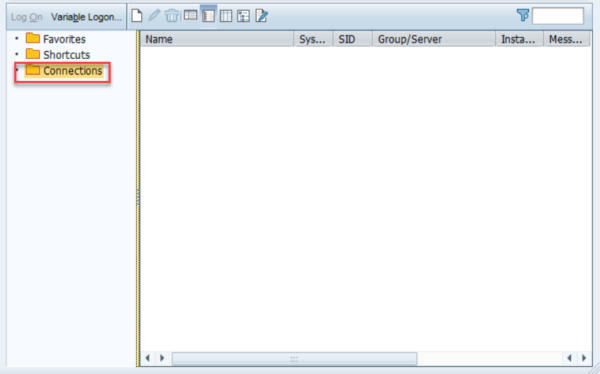Switch to Explorer view icon
Screen dimensions: 600x374
click(x=190, y=16)
